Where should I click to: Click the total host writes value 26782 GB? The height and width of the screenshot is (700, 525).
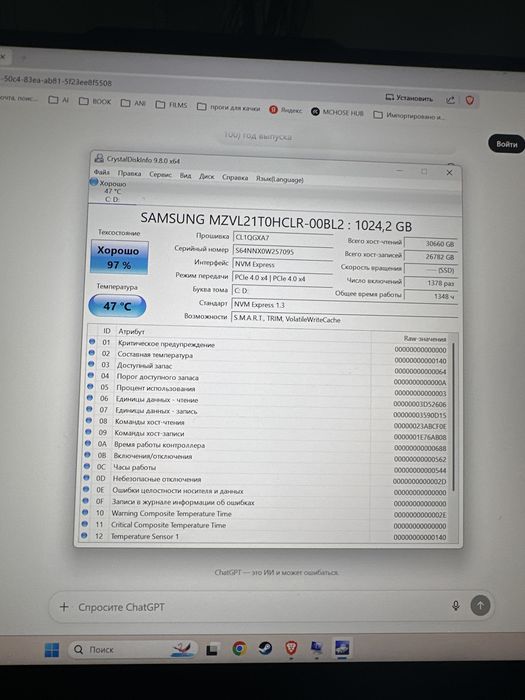(x=431, y=257)
